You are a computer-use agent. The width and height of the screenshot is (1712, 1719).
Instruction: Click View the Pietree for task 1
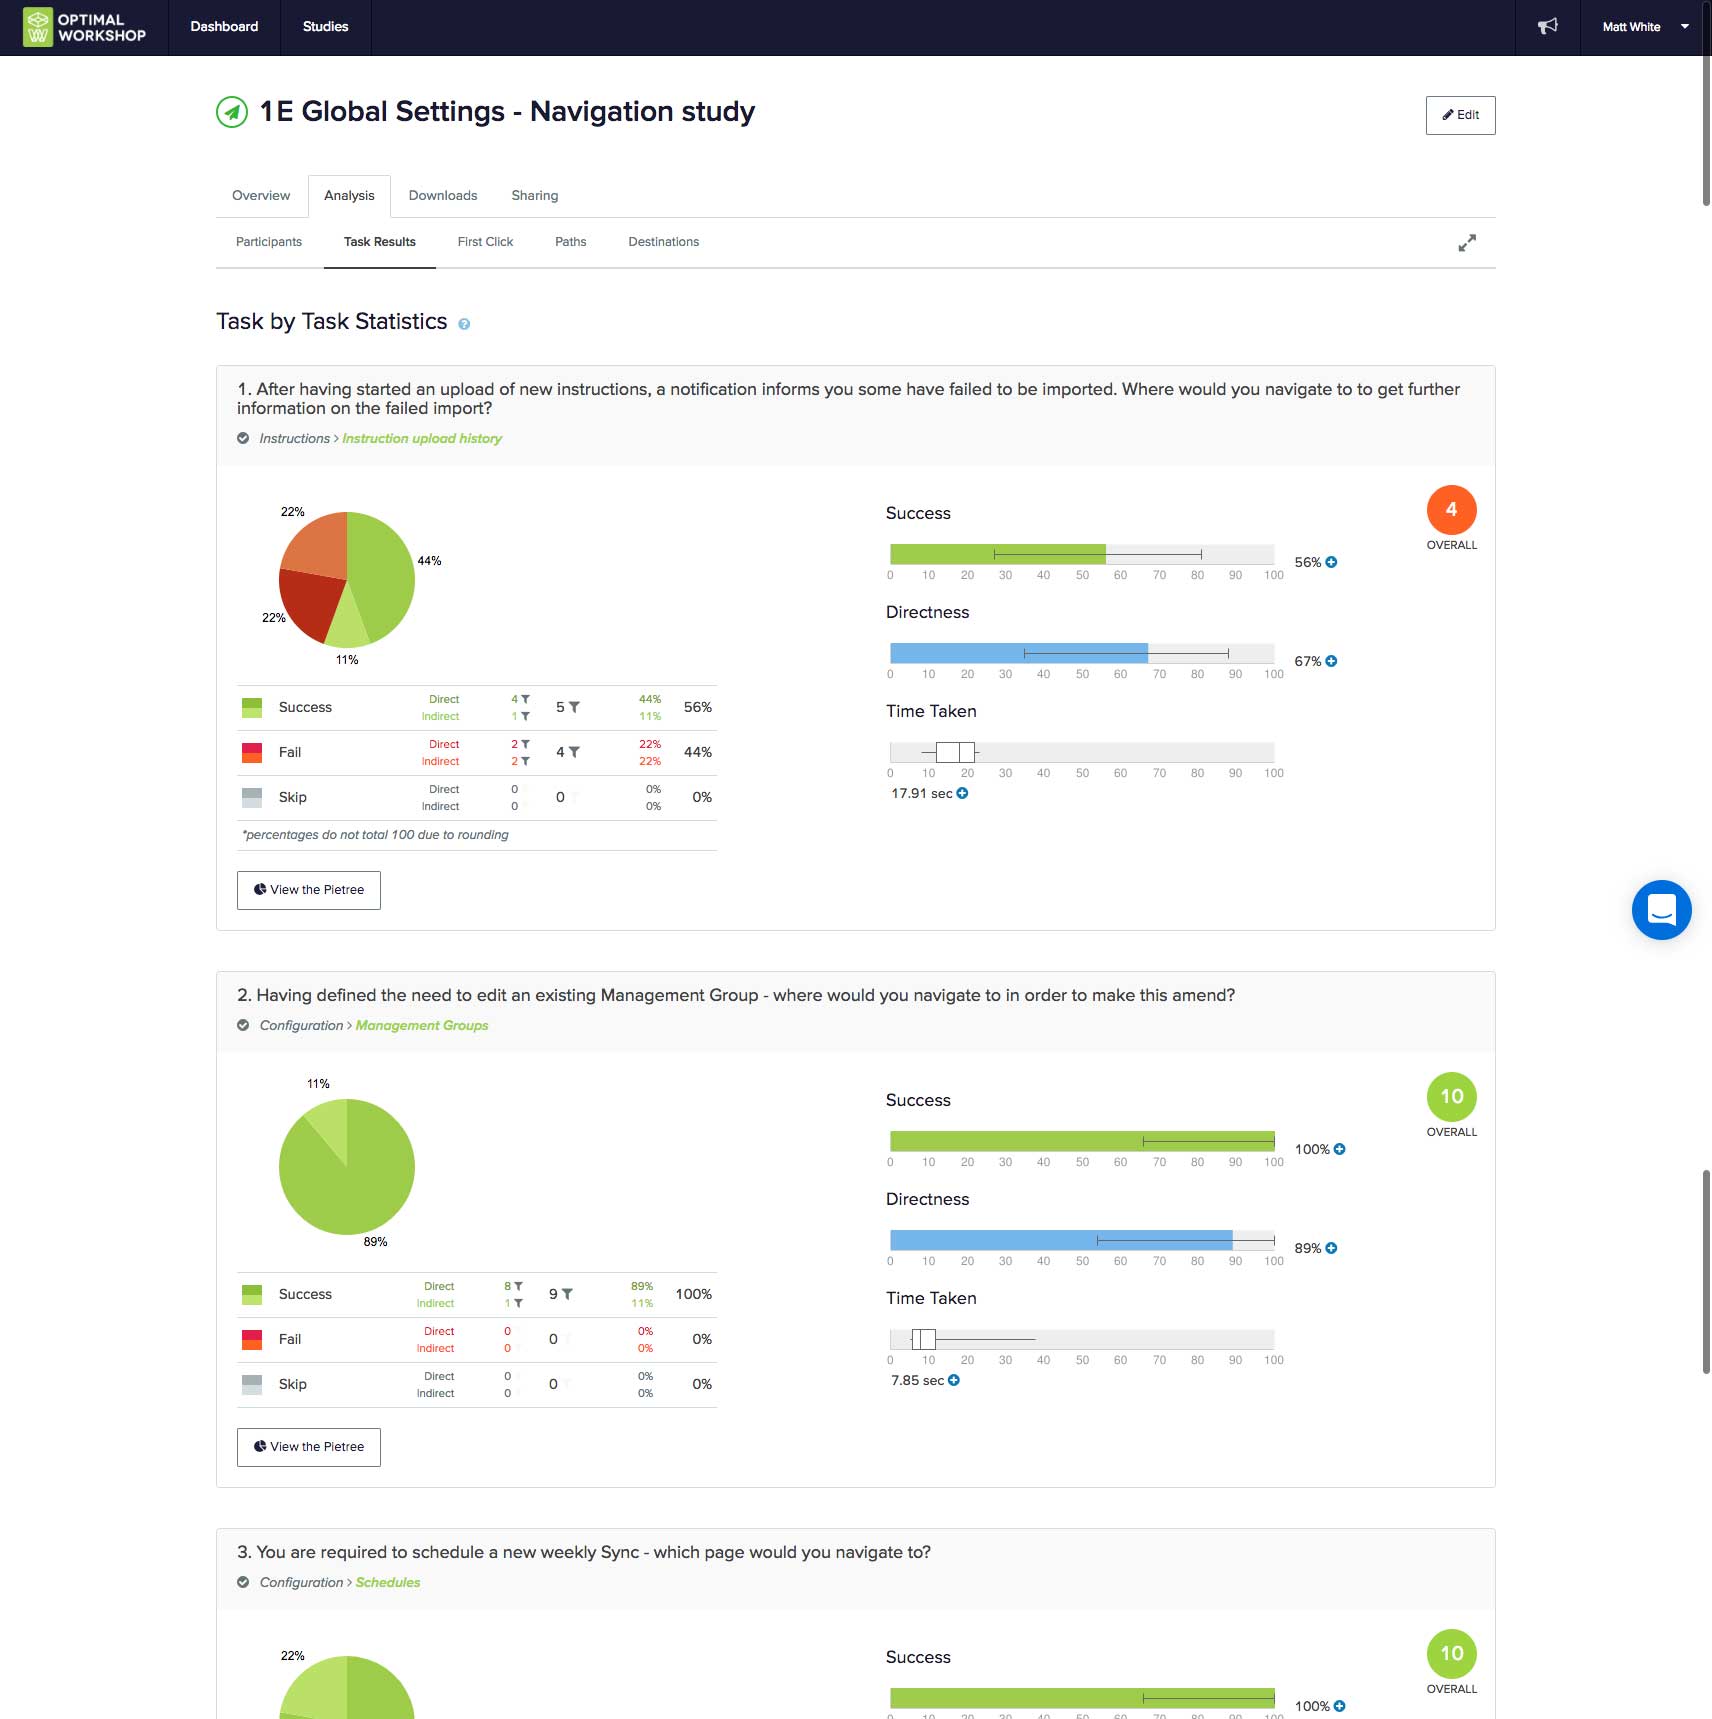(309, 890)
